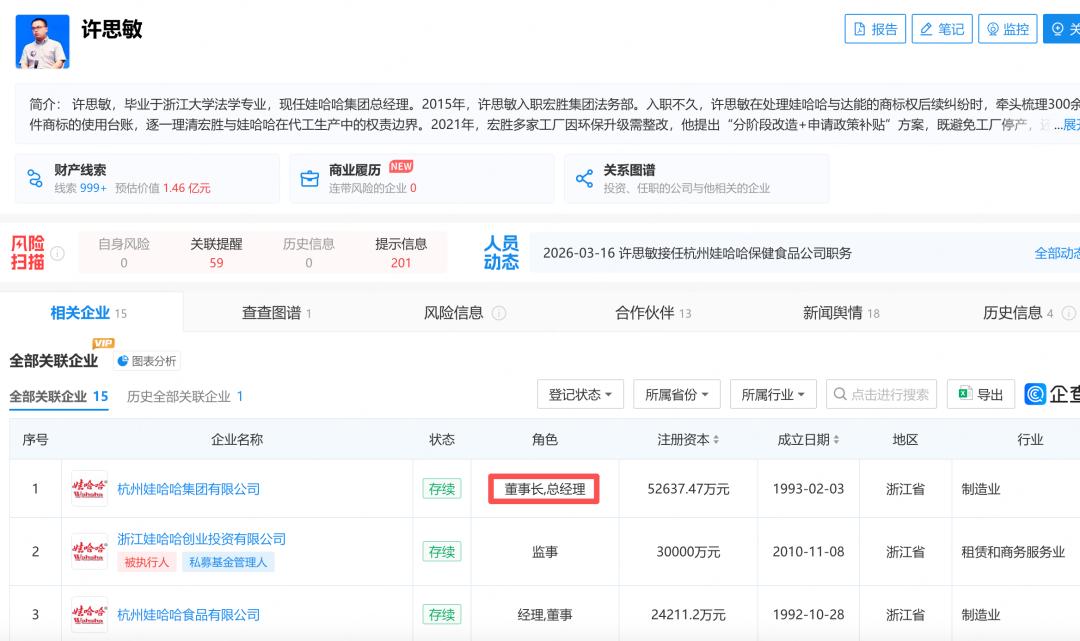Viewport: 1080px width, 641px height.
Task: Switch to the 新闻舆情 tab
Action: point(840,313)
